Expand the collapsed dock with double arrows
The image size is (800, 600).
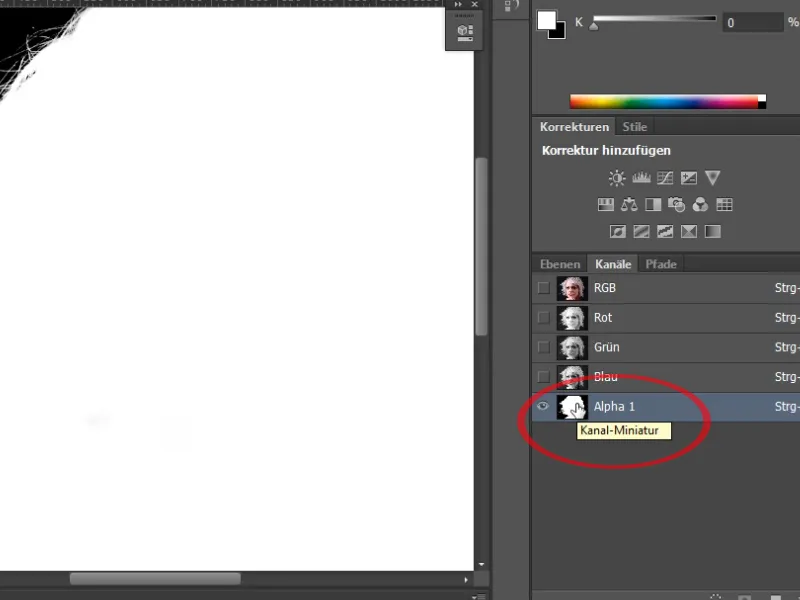[458, 4]
